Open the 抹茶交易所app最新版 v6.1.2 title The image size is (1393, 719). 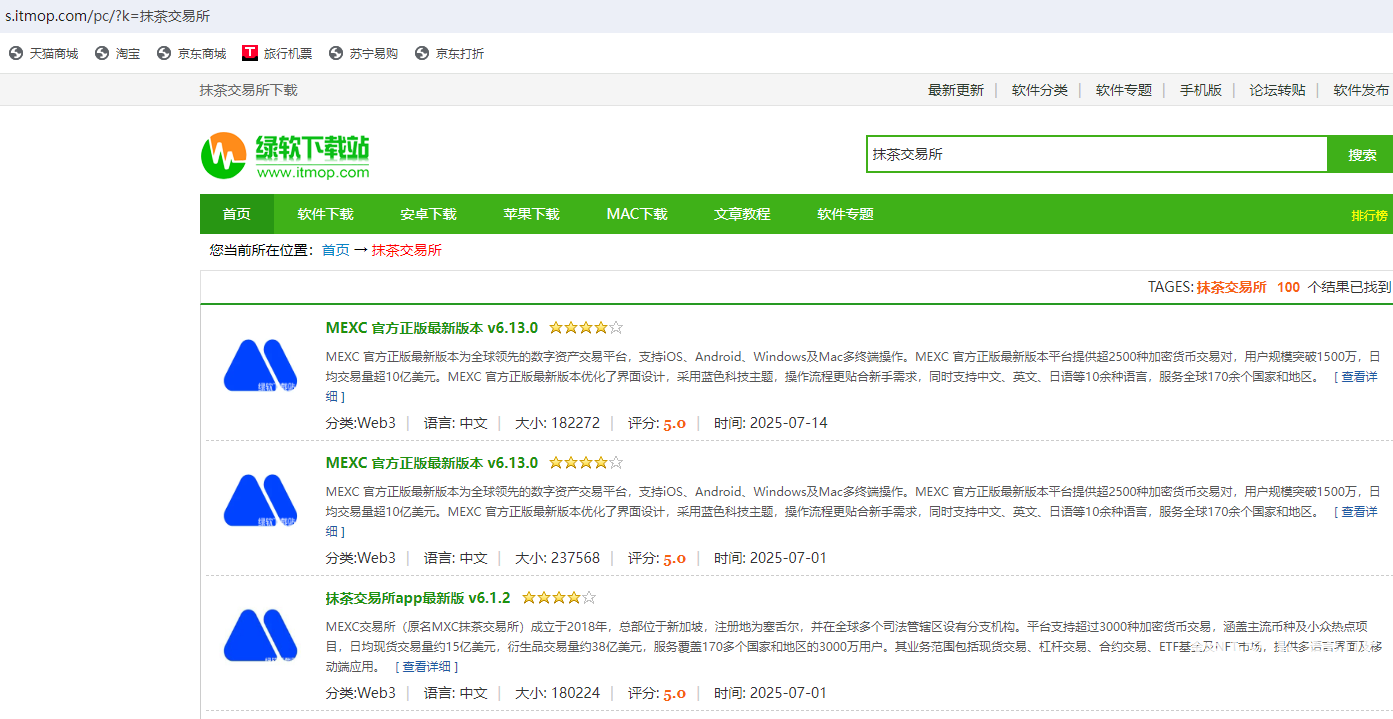pyautogui.click(x=417, y=598)
